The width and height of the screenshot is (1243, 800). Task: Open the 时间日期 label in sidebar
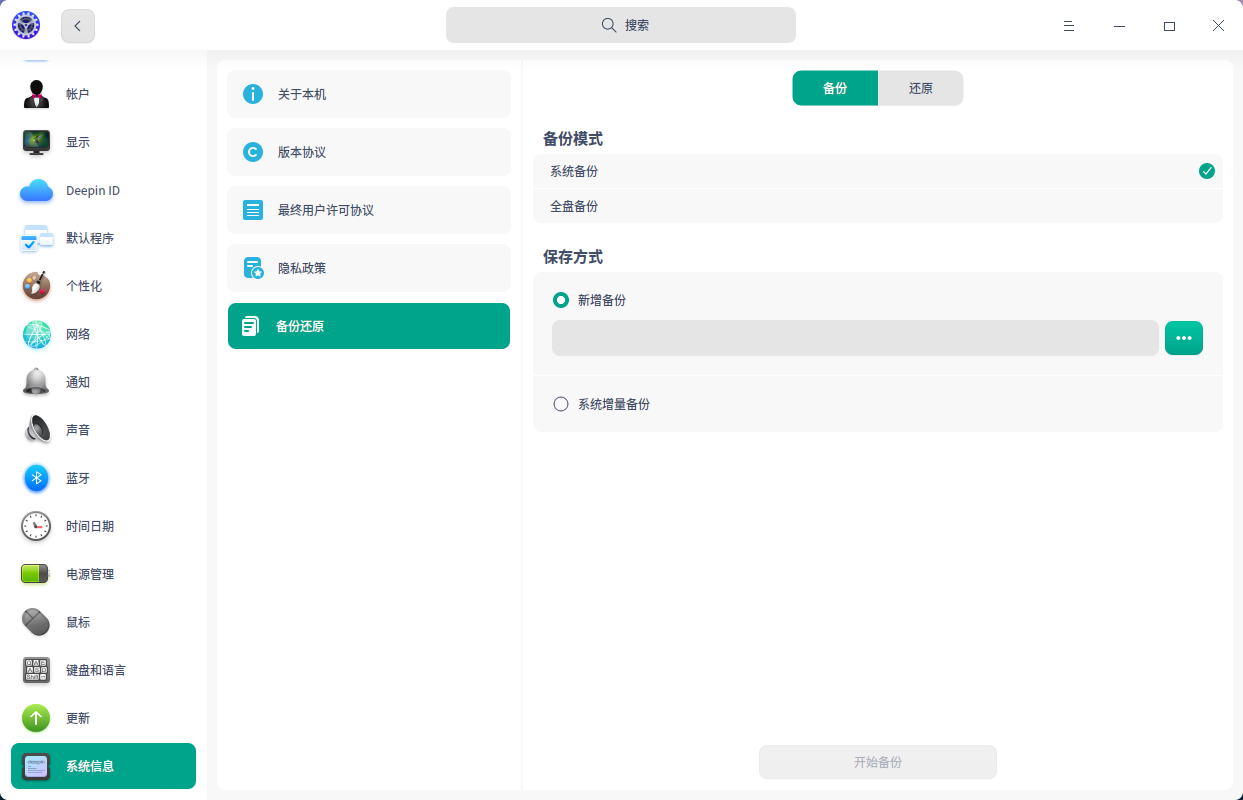coord(90,526)
